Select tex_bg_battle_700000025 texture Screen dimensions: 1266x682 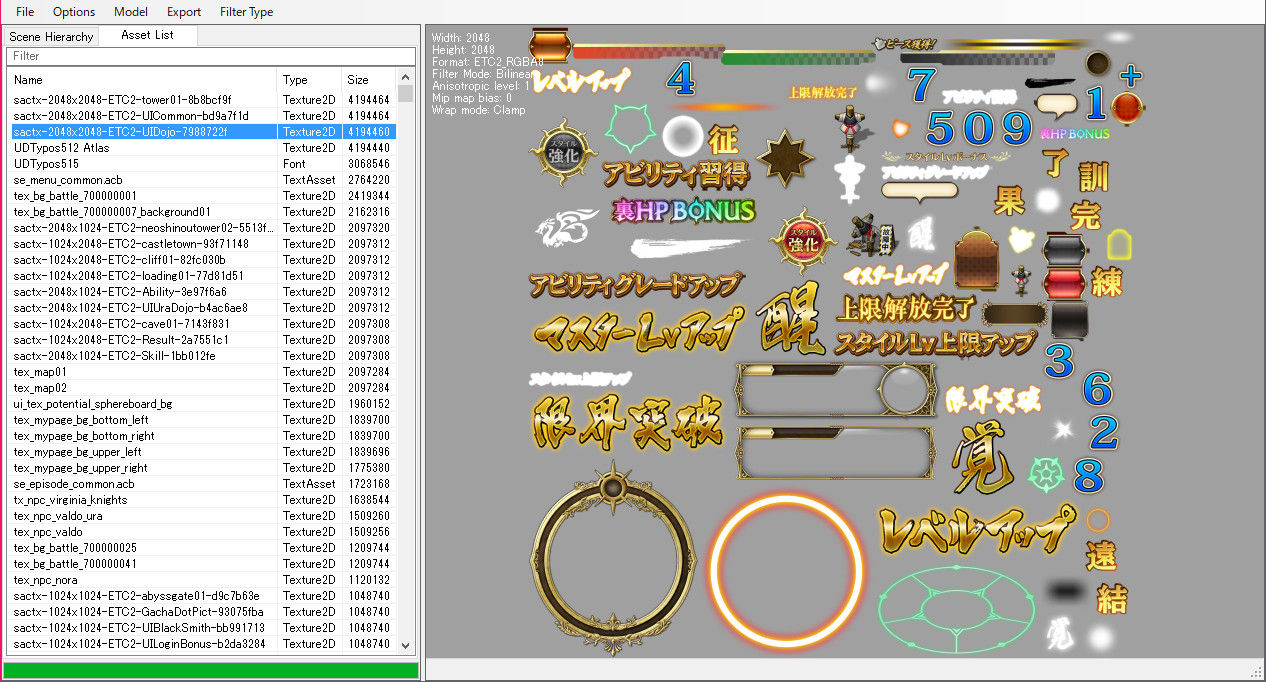coord(203,548)
